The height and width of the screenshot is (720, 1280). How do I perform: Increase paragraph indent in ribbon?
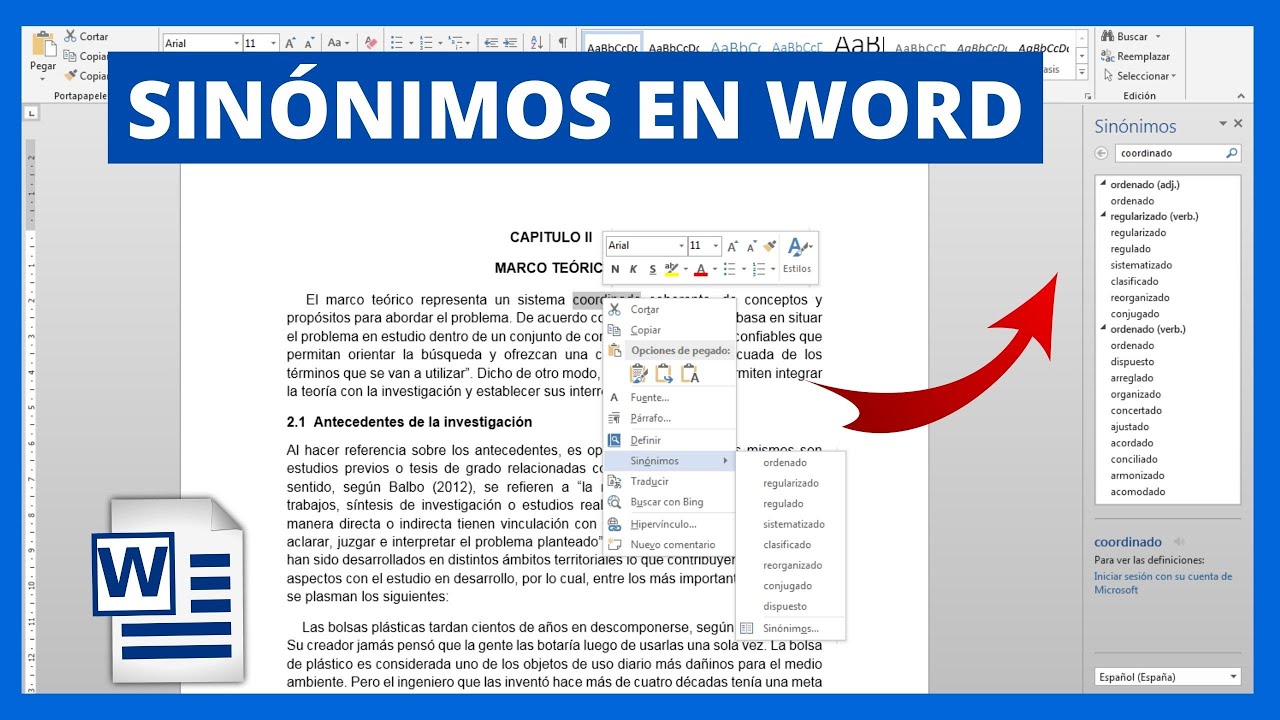point(512,43)
